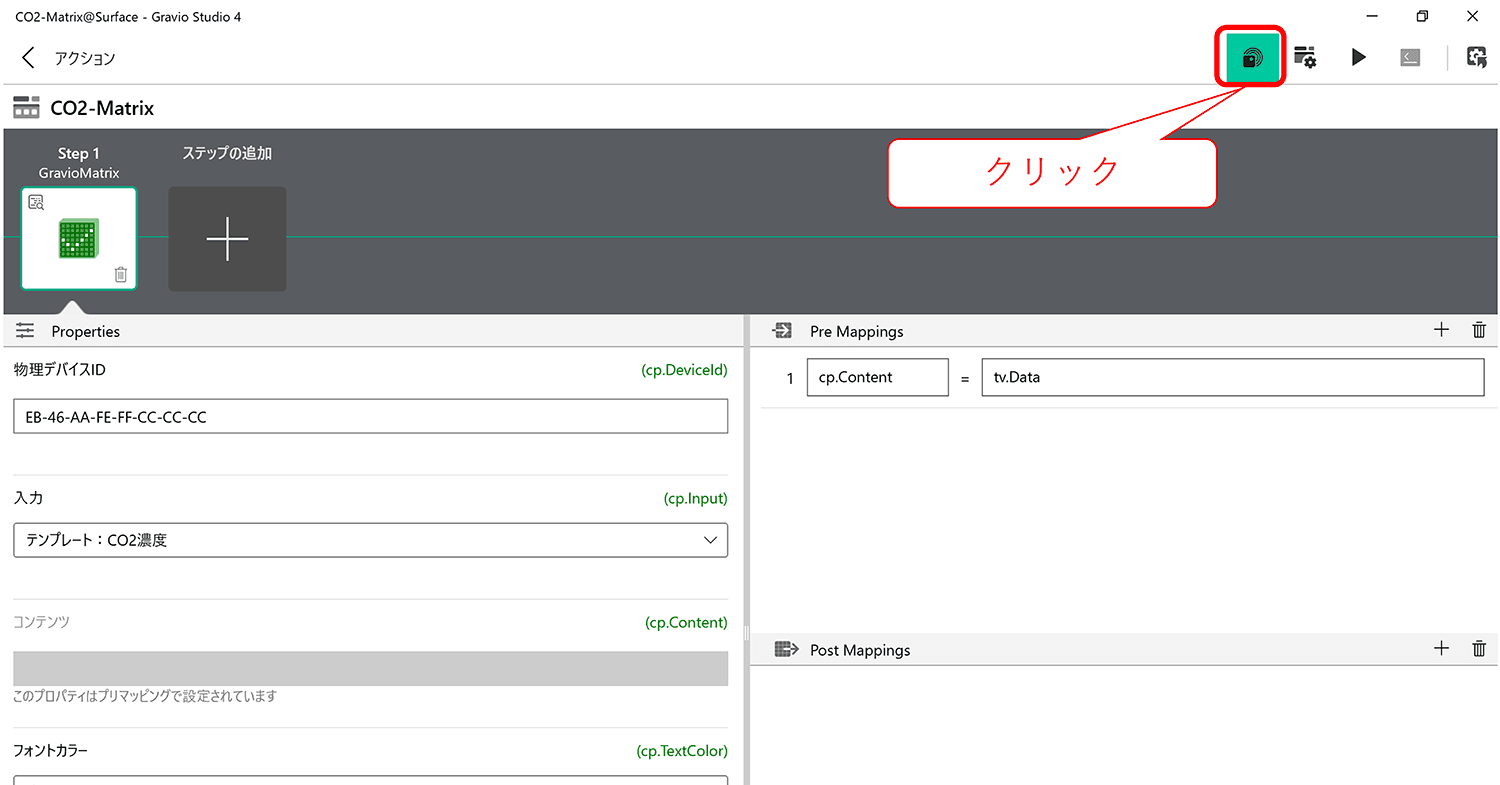Click the (cp.TextColor) property label

coord(682,750)
